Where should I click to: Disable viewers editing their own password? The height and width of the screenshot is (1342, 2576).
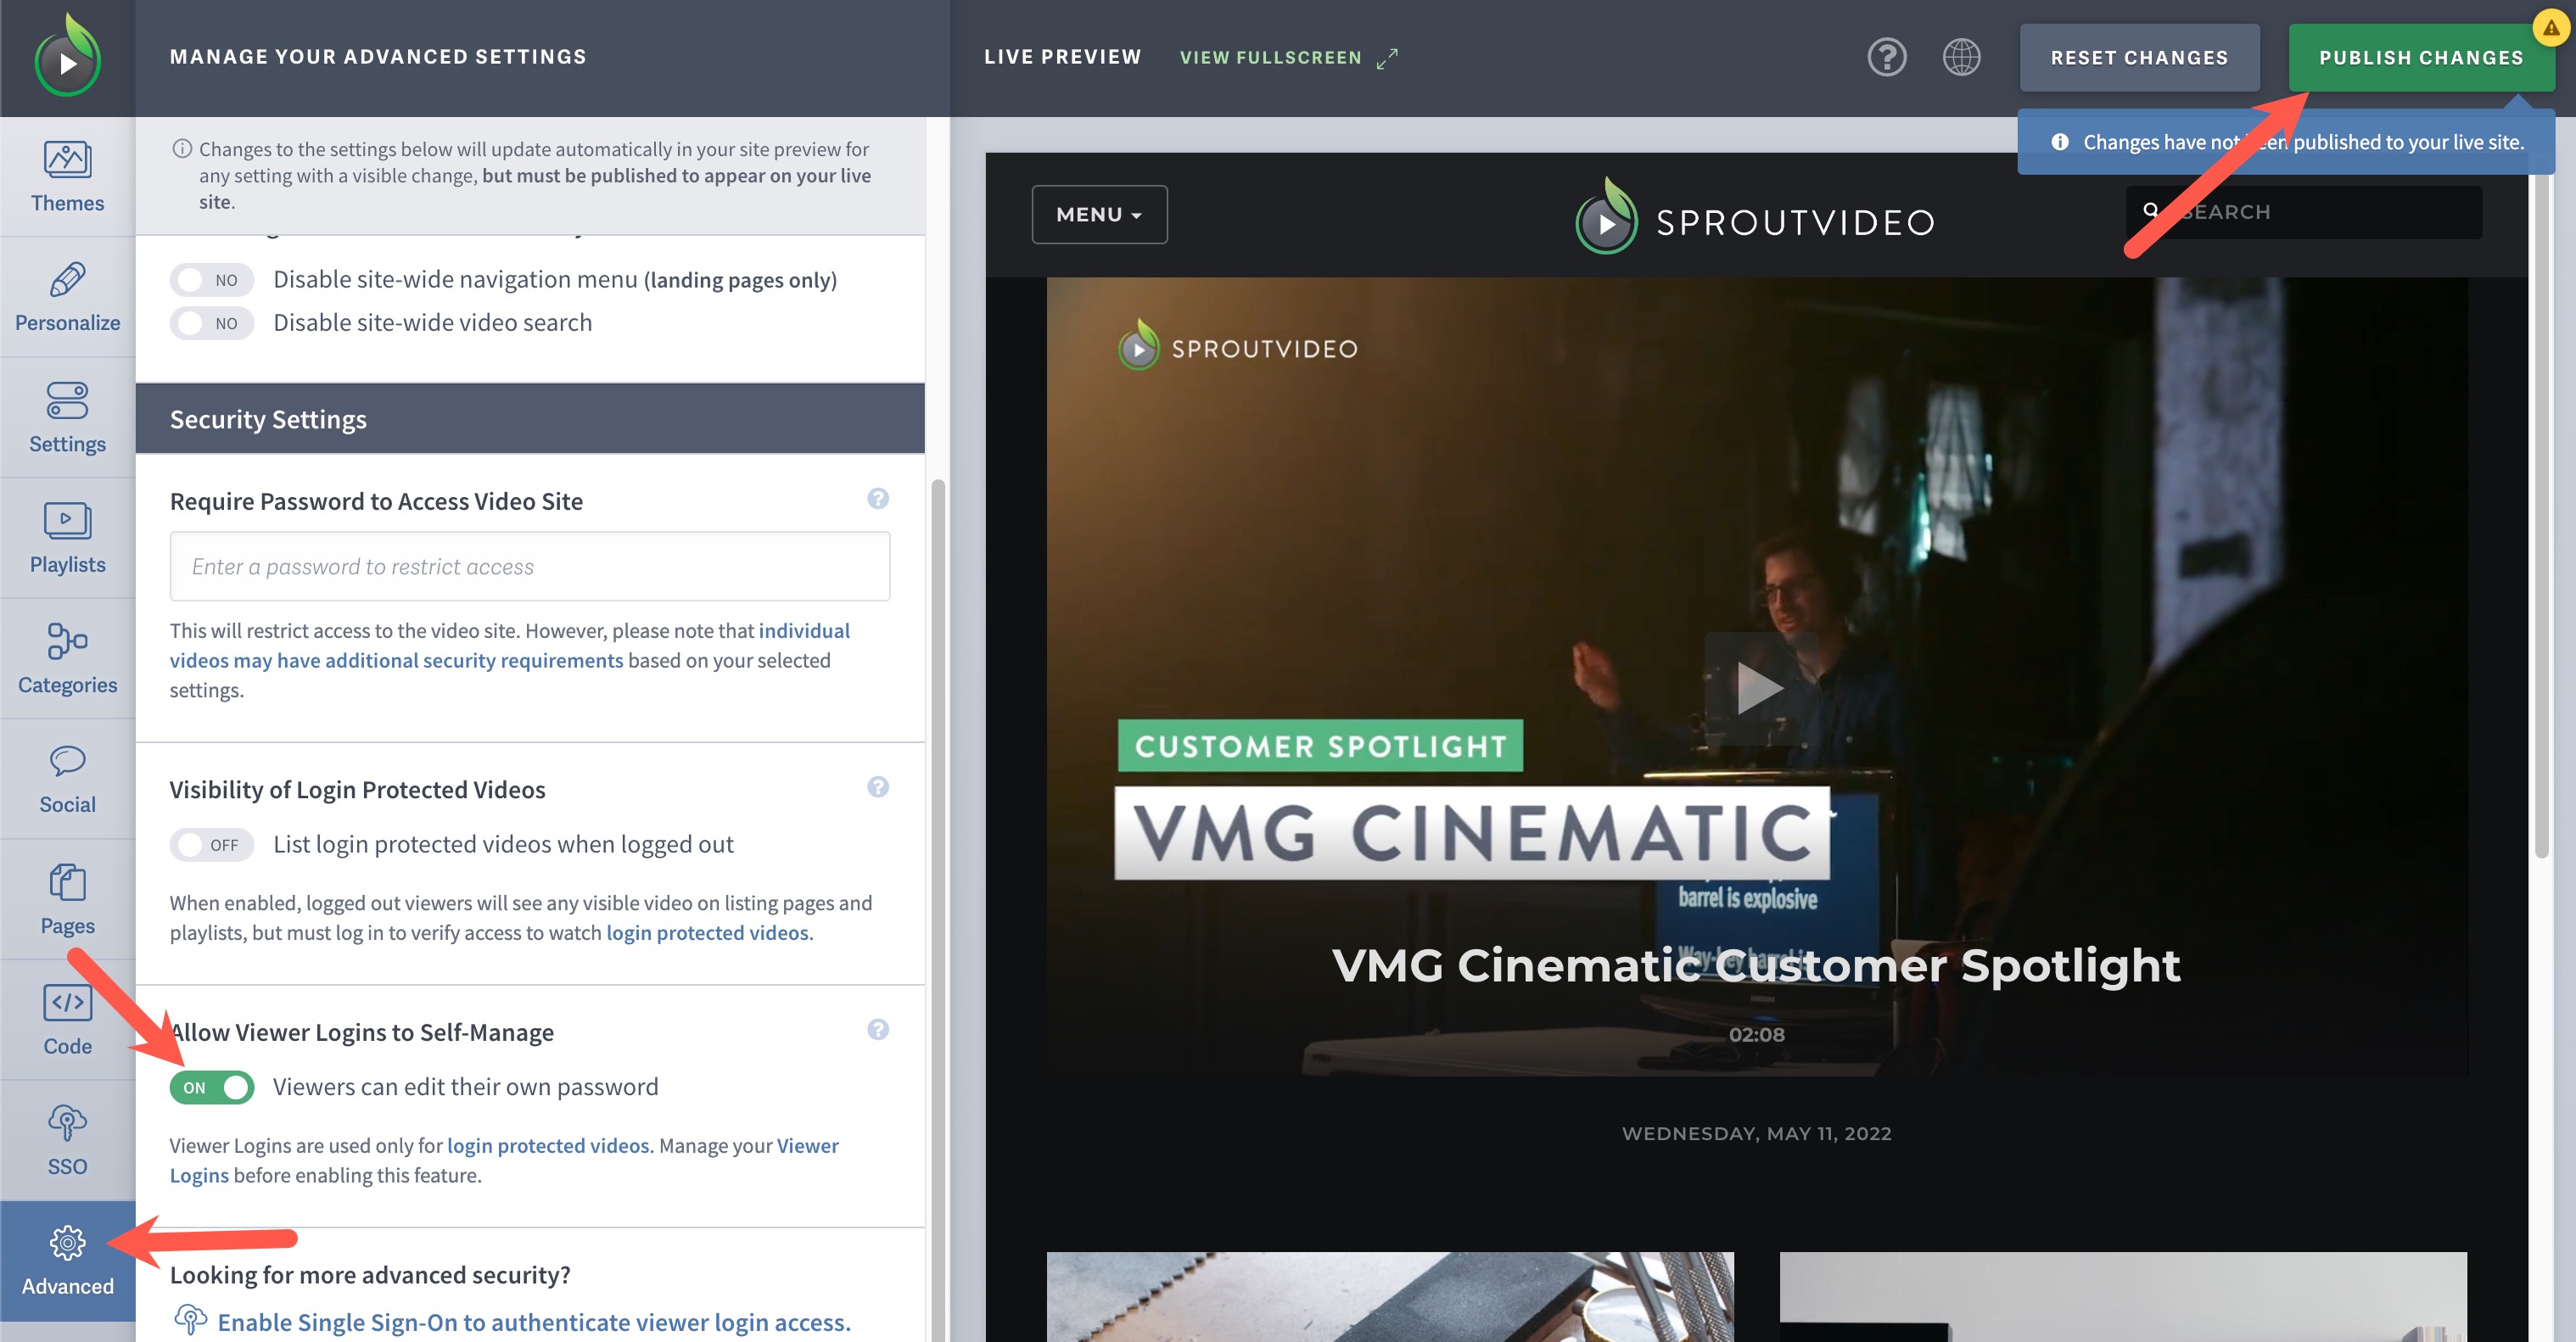tap(211, 1087)
